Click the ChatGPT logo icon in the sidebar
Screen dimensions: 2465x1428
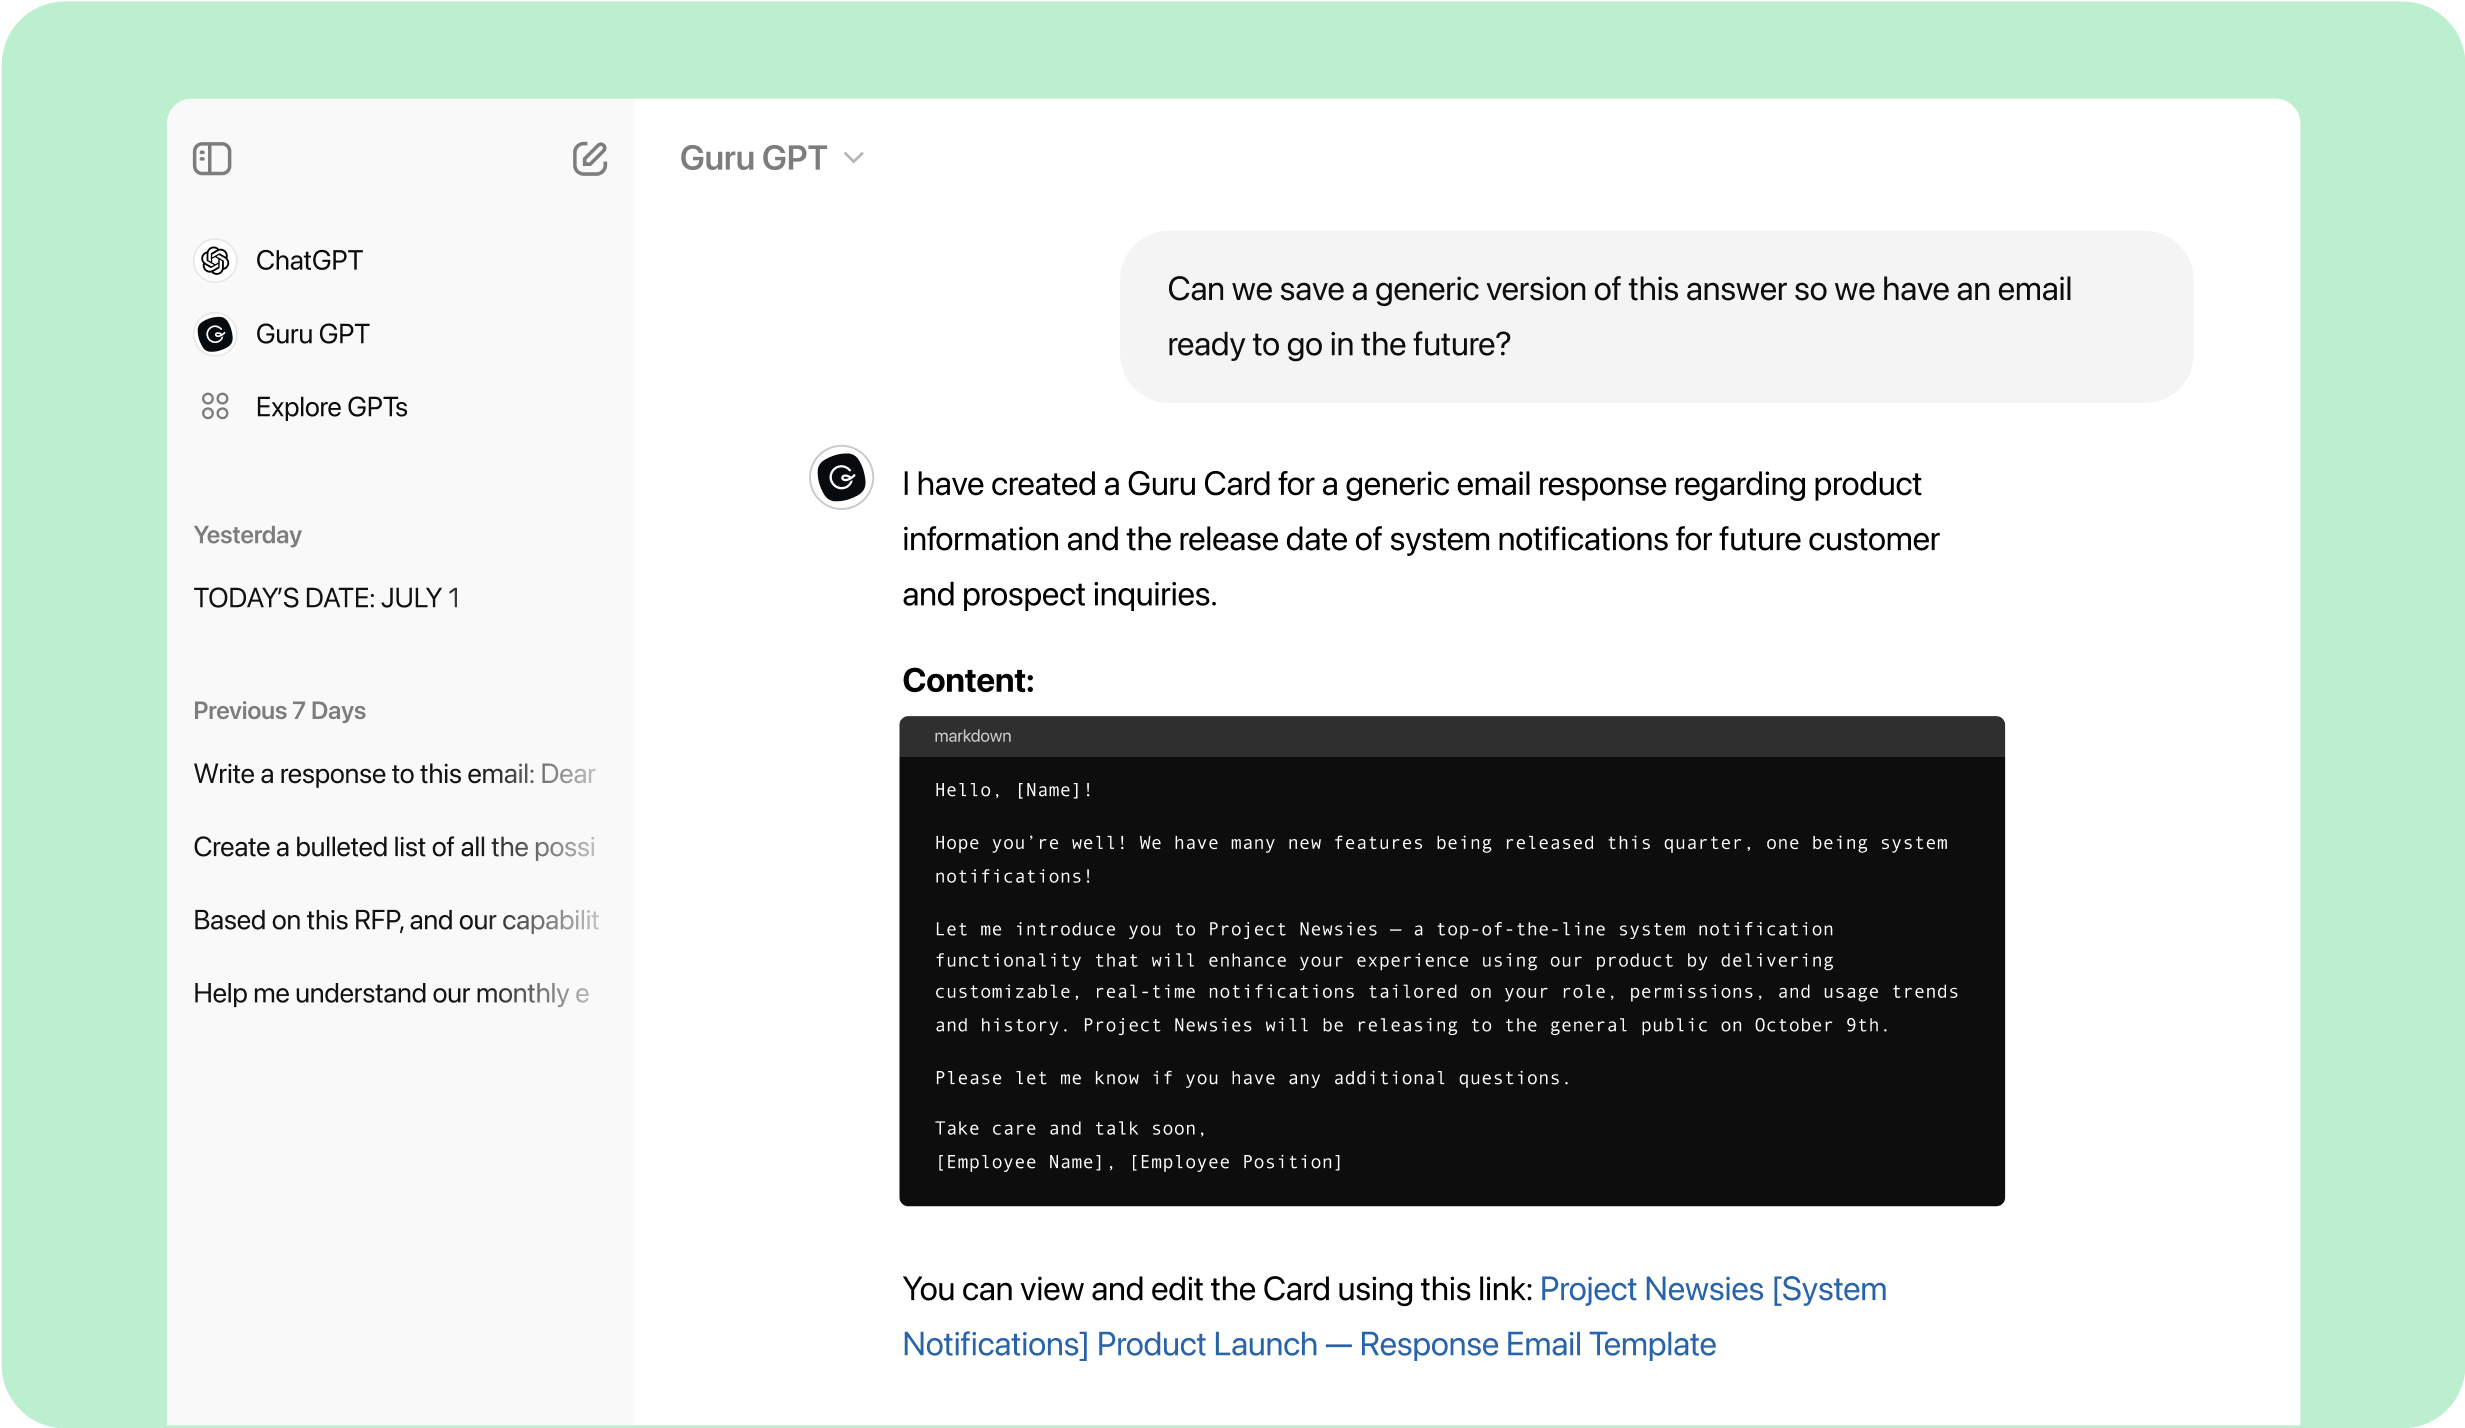tap(215, 261)
